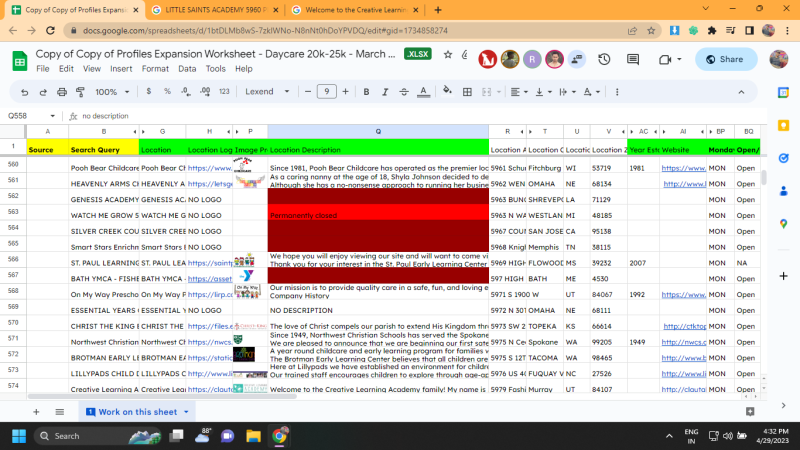Add a new sheet with plus

[36, 412]
